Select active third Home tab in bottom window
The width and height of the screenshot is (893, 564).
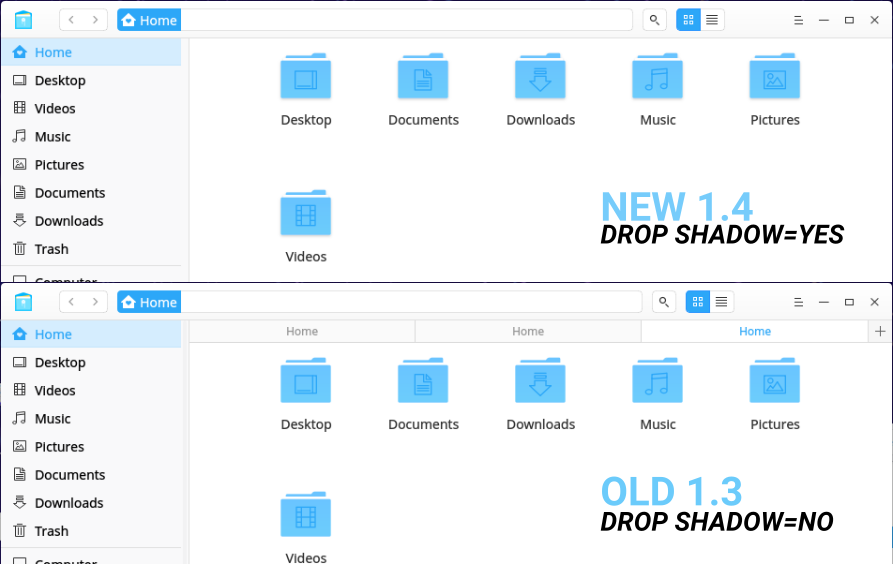tap(755, 332)
